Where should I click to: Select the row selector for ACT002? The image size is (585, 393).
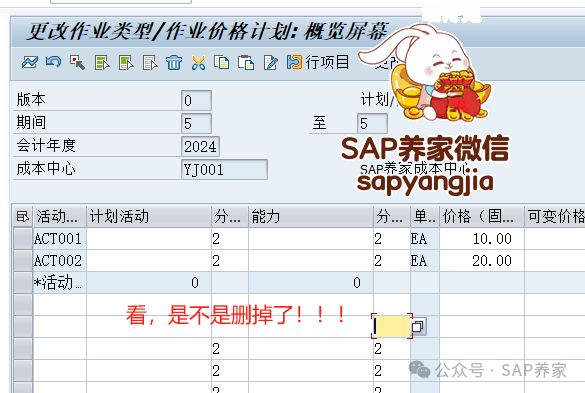coord(23,261)
